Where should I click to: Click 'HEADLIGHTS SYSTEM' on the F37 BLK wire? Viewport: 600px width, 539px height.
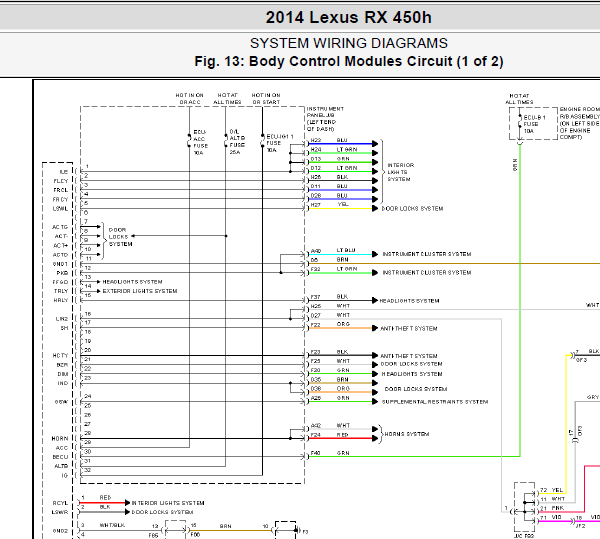tap(409, 301)
